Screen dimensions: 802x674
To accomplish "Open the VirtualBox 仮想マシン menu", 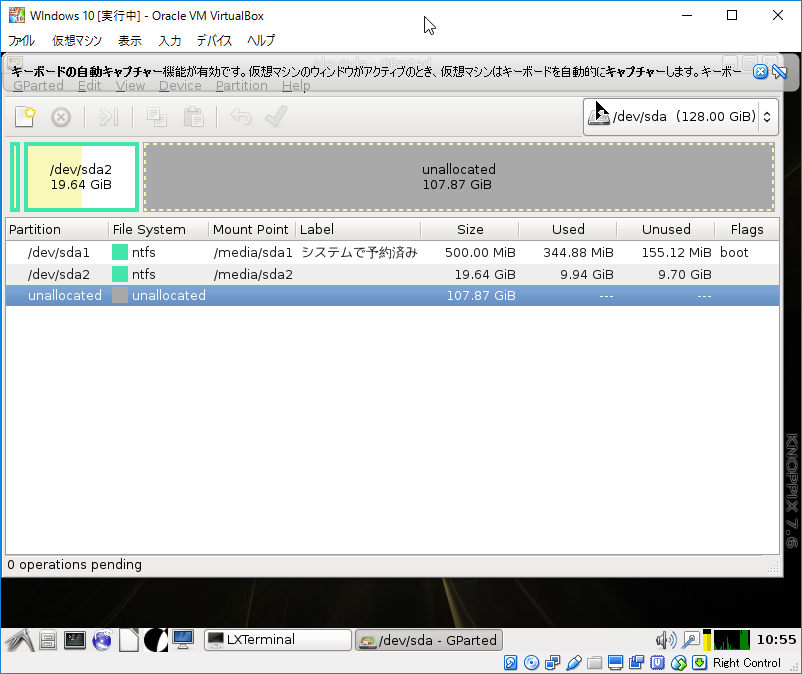I will [77, 40].
